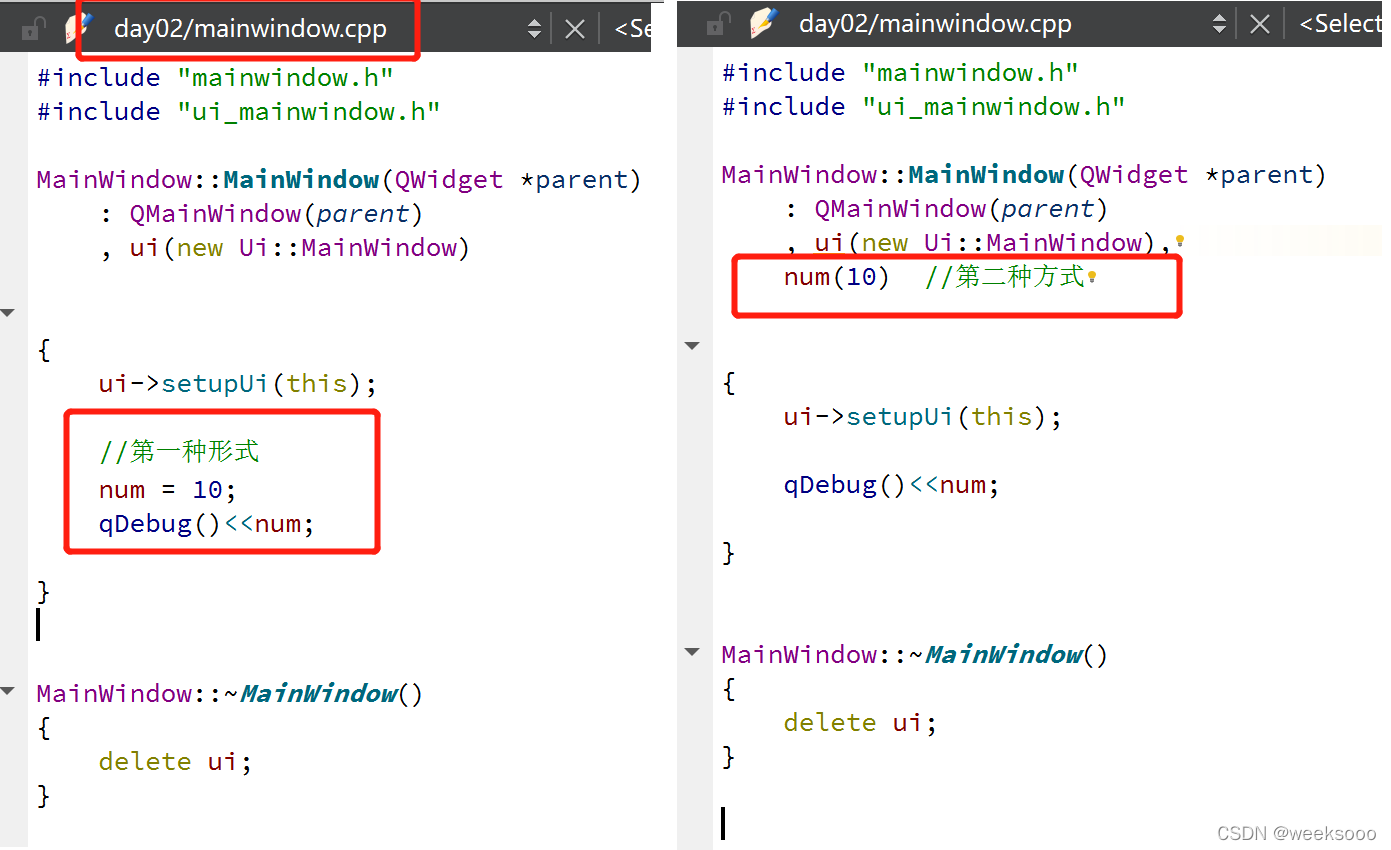Click the cpp file icon in the left editor toolbar
This screenshot has width=1391, height=850.
coord(79,28)
